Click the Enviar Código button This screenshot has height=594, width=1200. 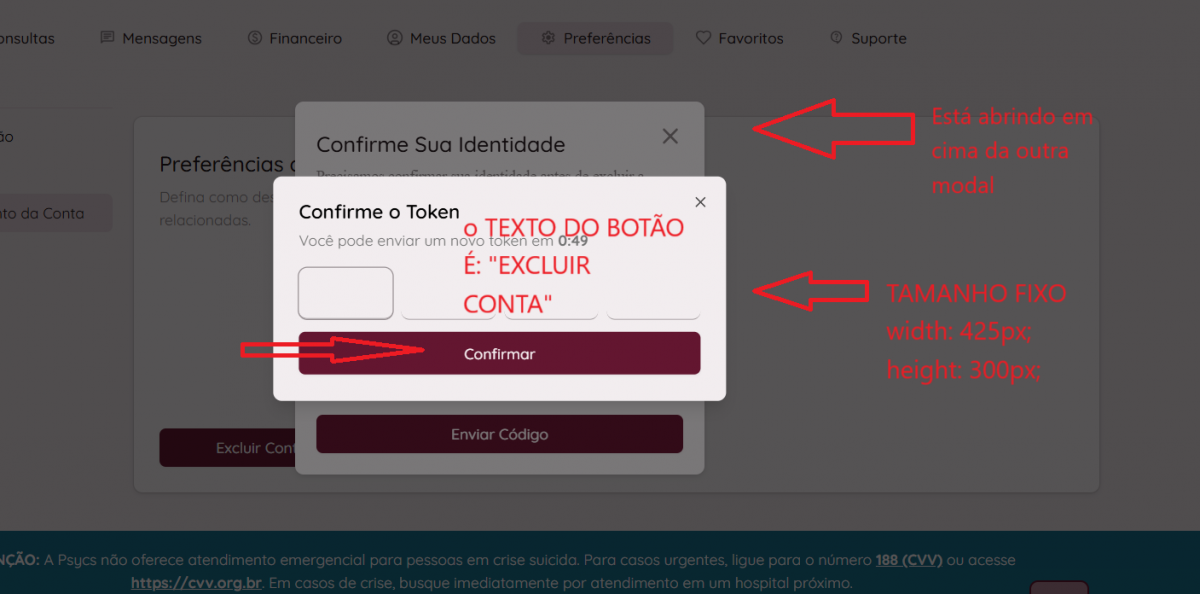499,434
